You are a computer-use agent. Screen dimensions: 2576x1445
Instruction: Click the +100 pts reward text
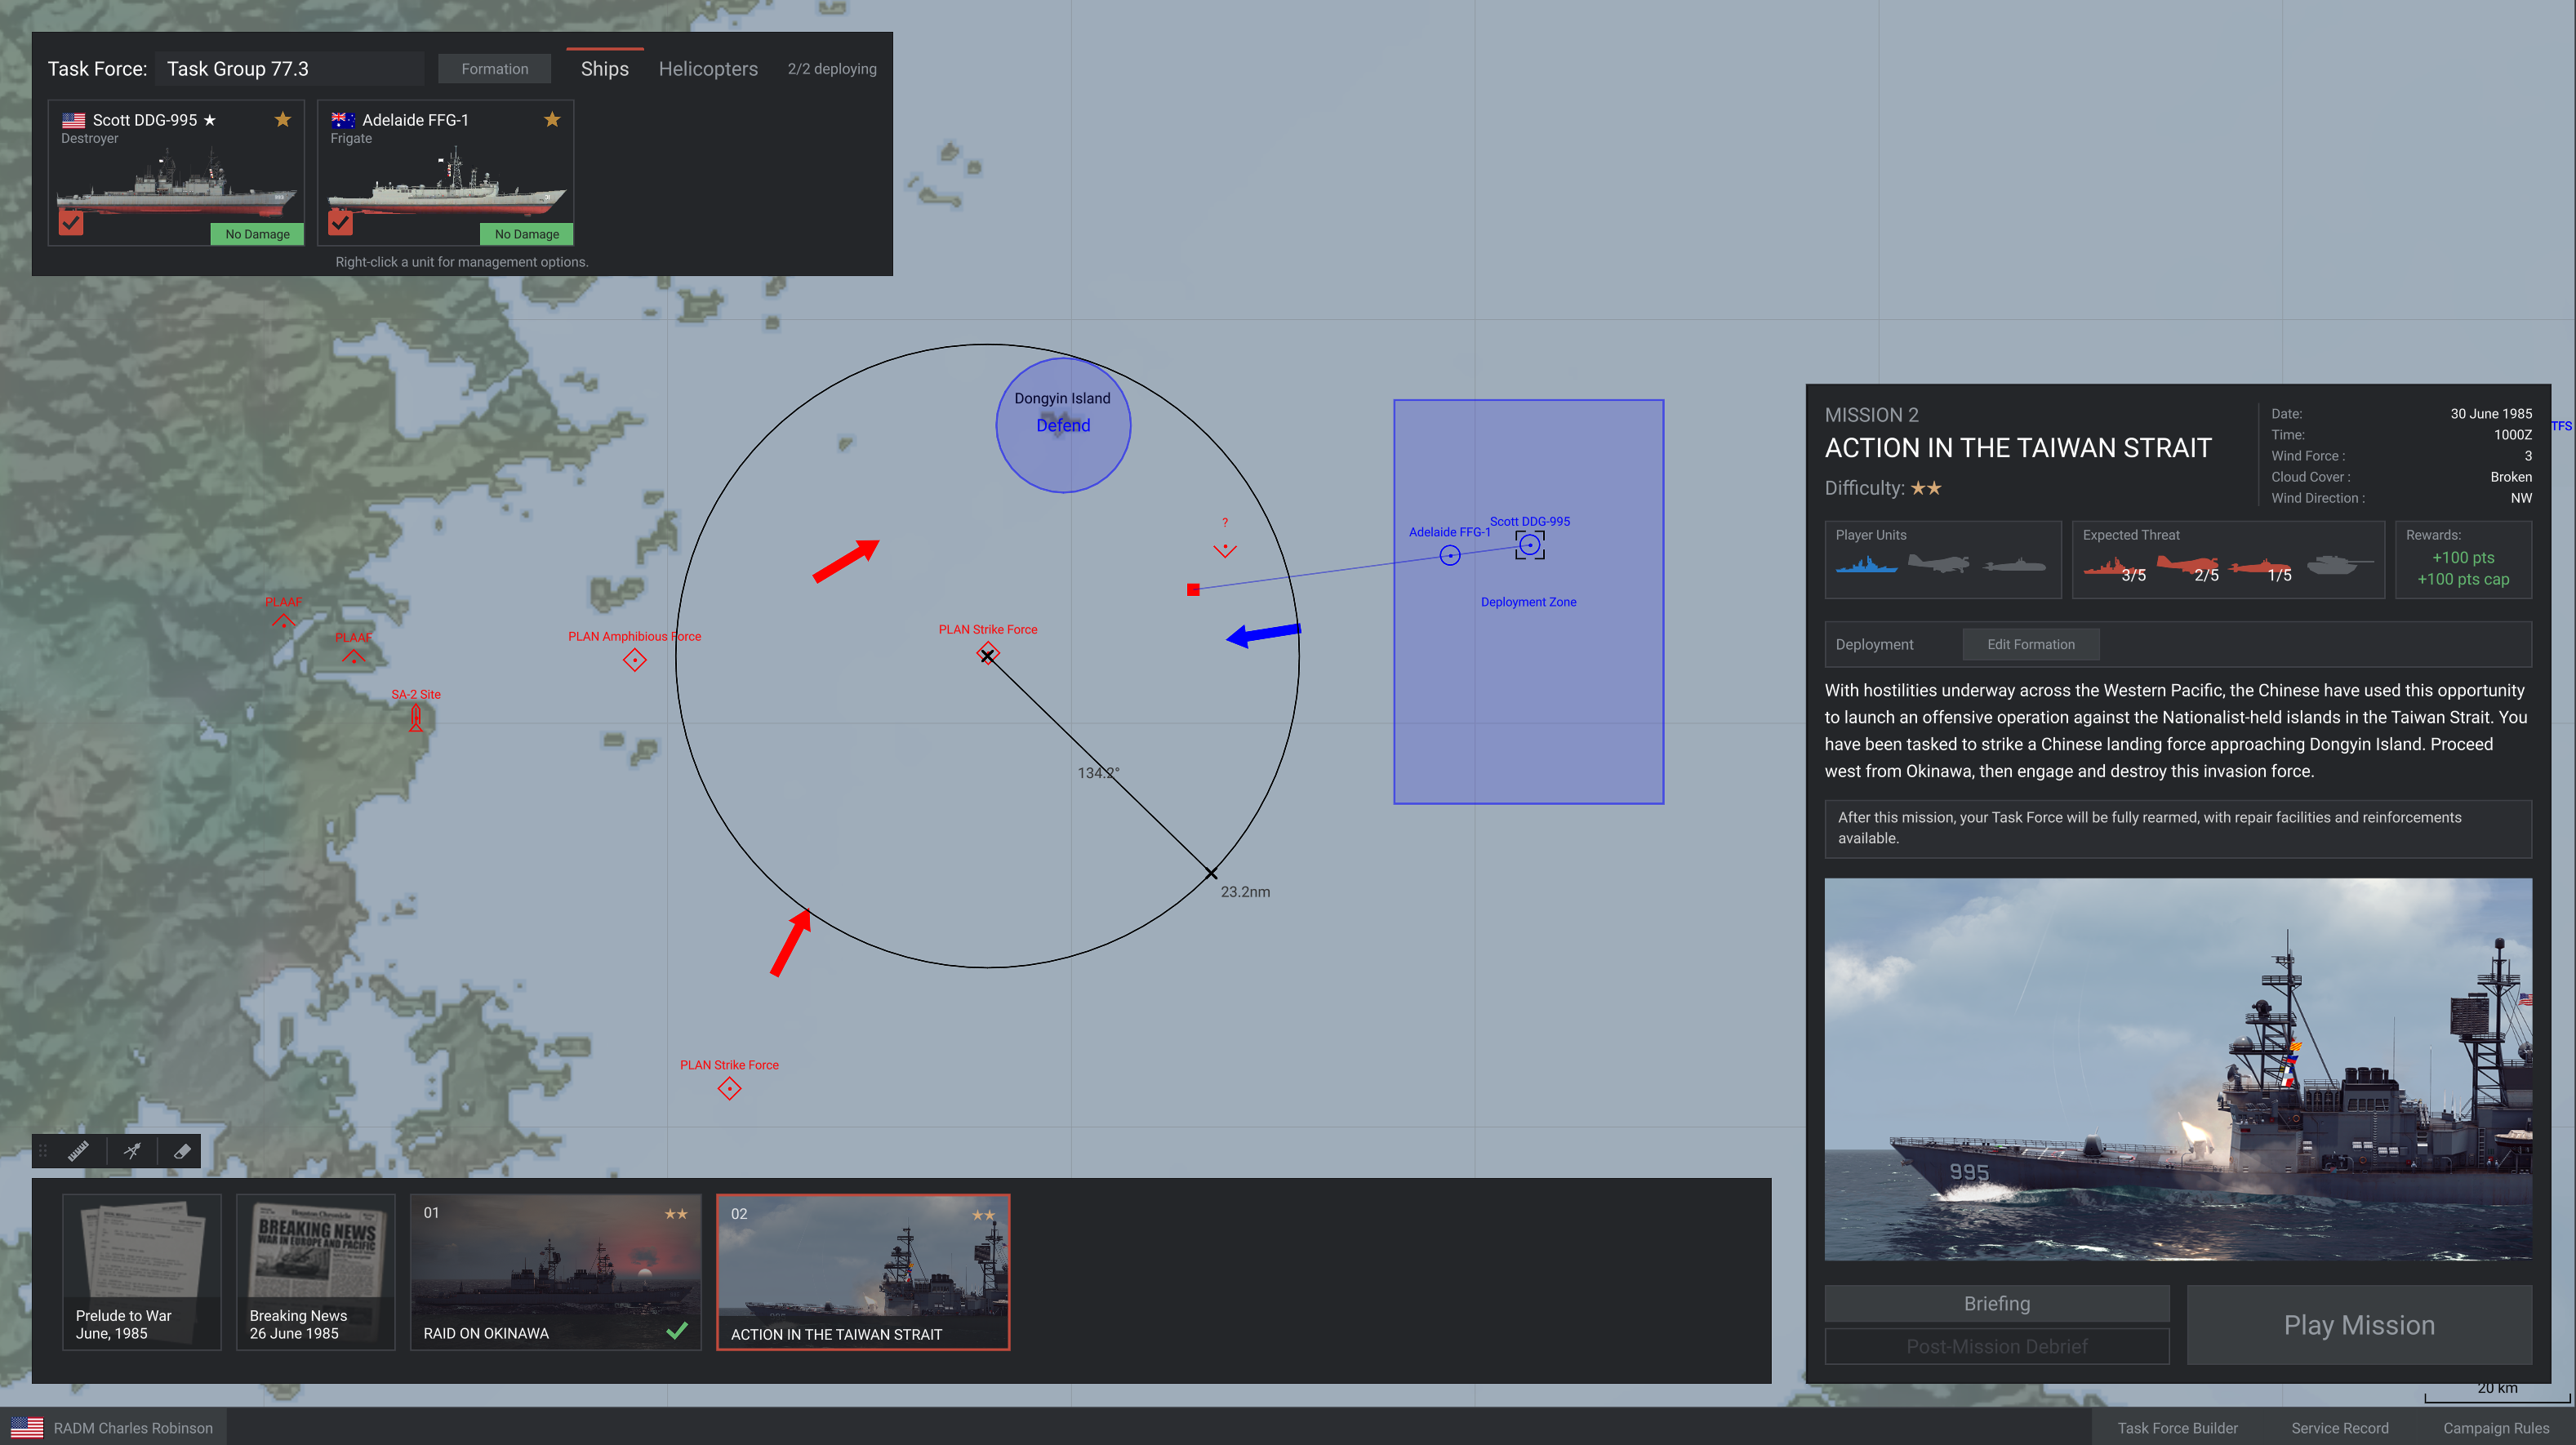2463,558
